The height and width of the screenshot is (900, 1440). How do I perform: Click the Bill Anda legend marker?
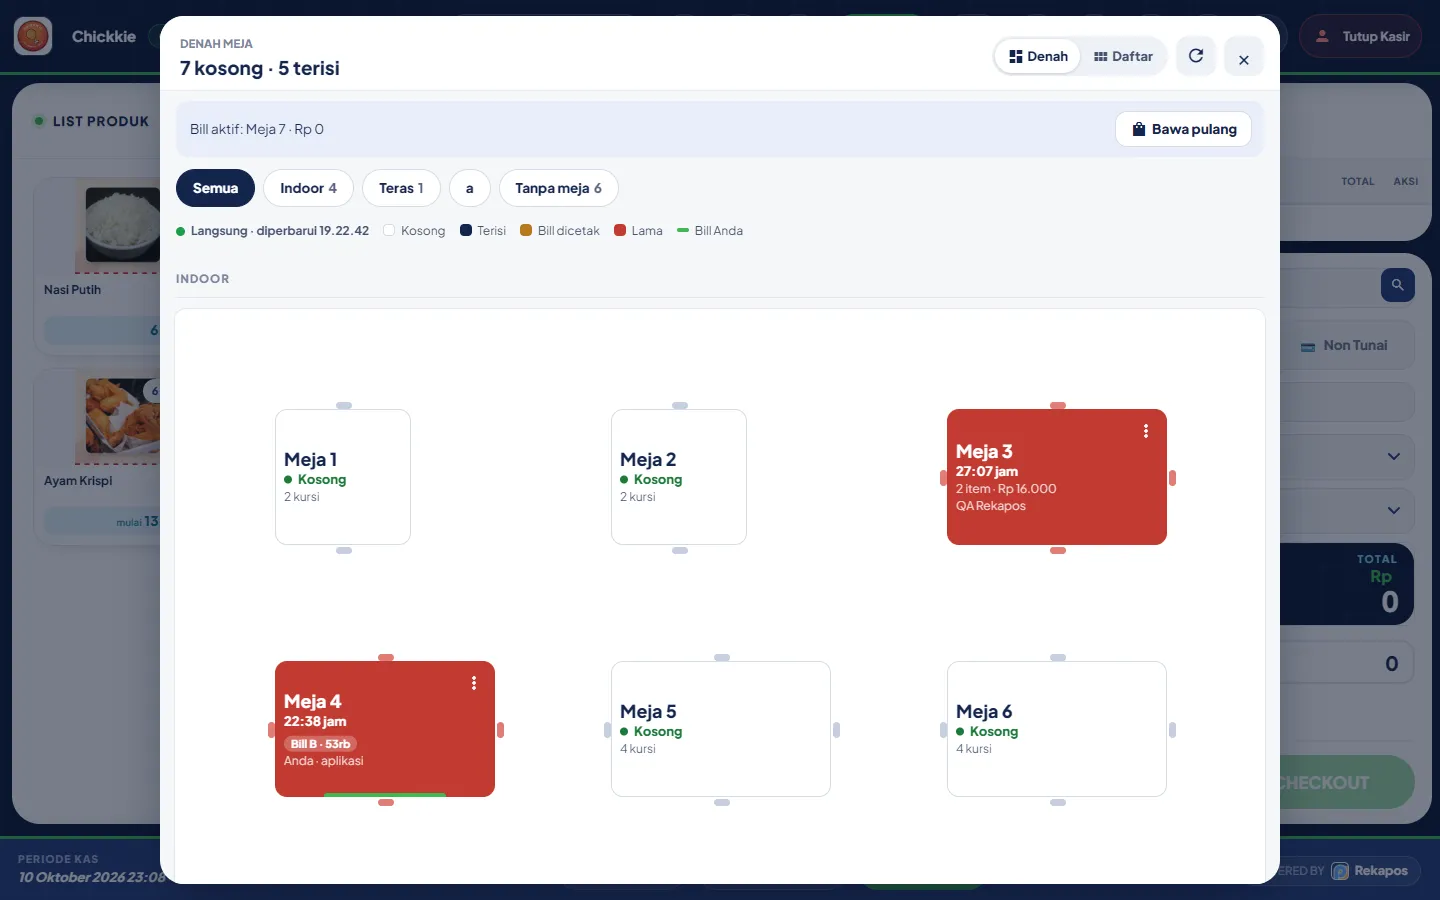point(683,230)
